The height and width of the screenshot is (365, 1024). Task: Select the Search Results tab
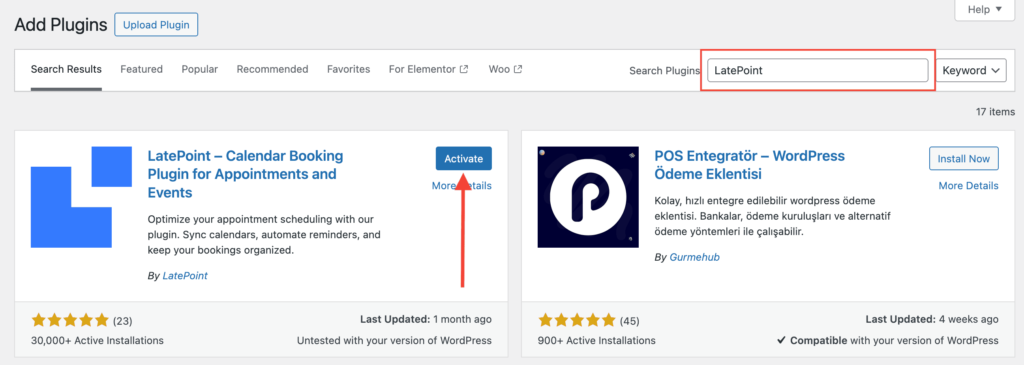click(x=66, y=69)
